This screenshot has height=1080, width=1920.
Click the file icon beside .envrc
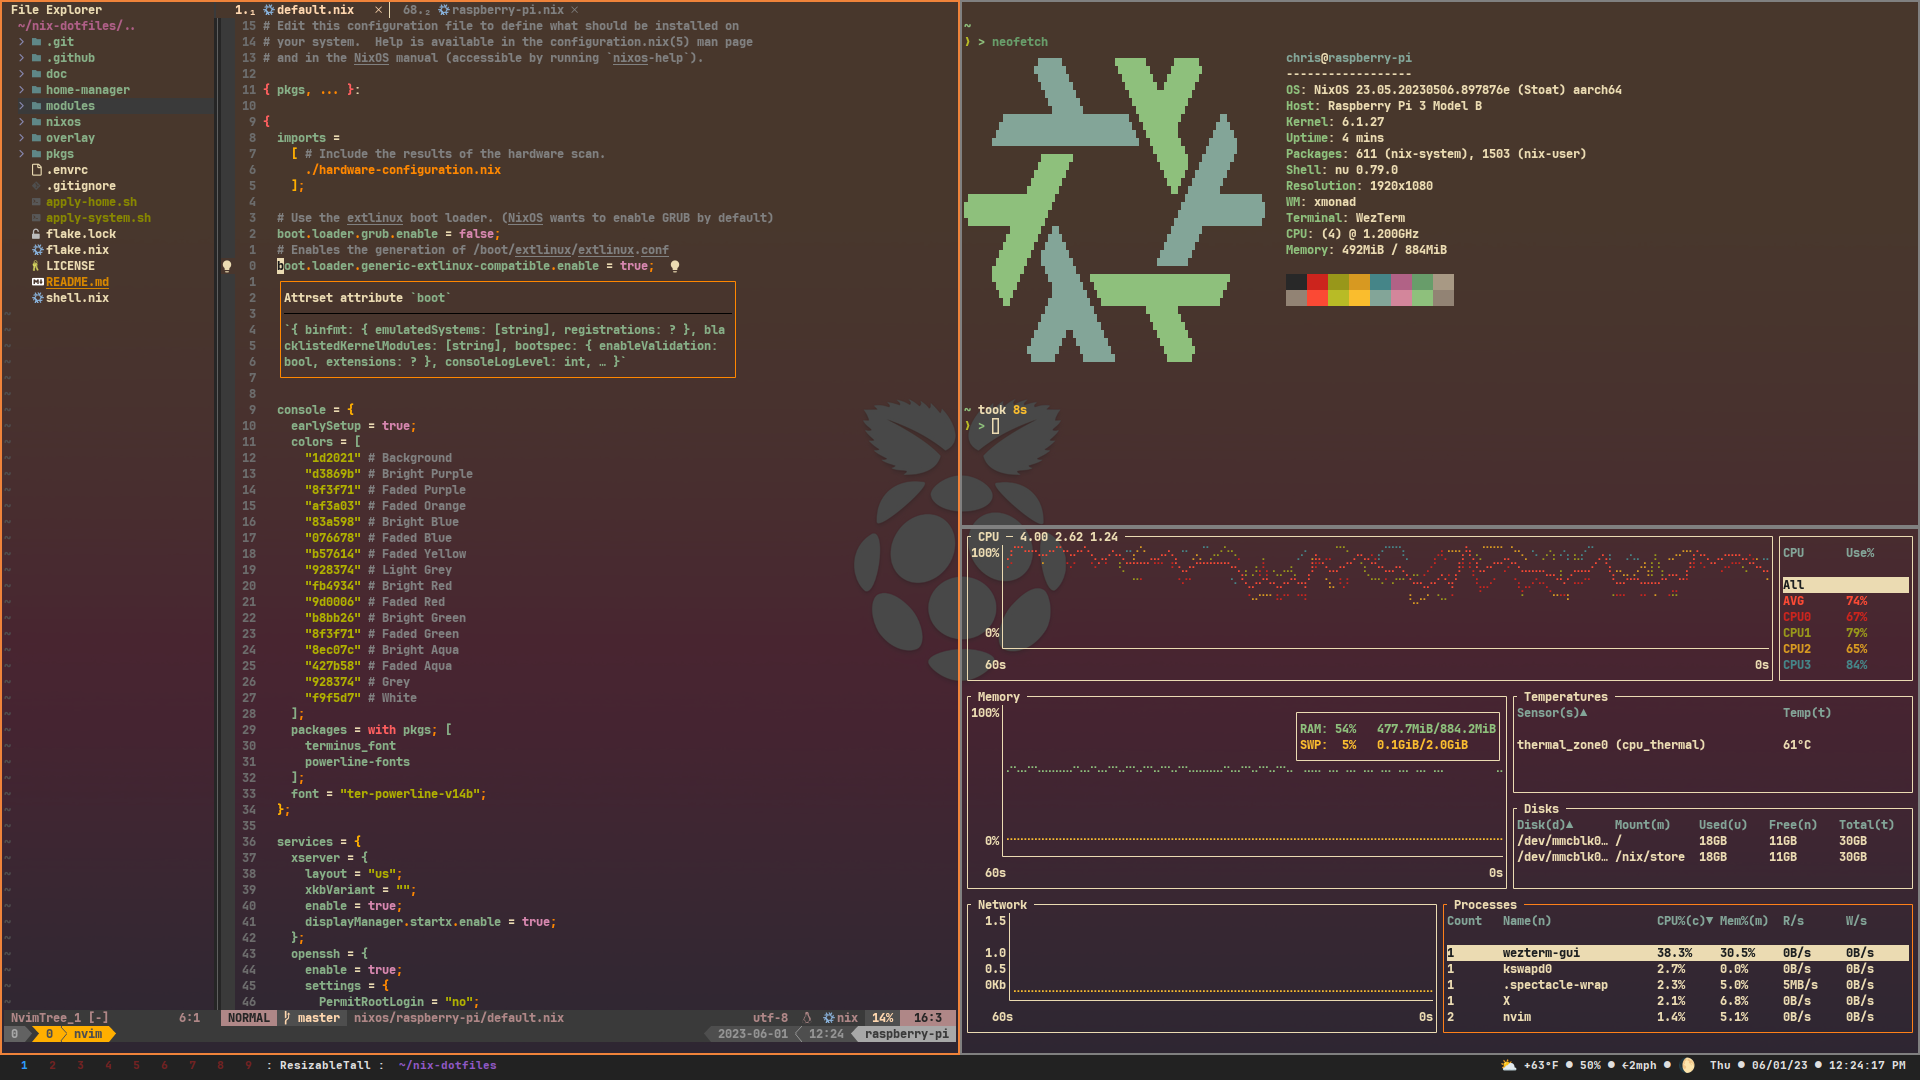tap(37, 170)
